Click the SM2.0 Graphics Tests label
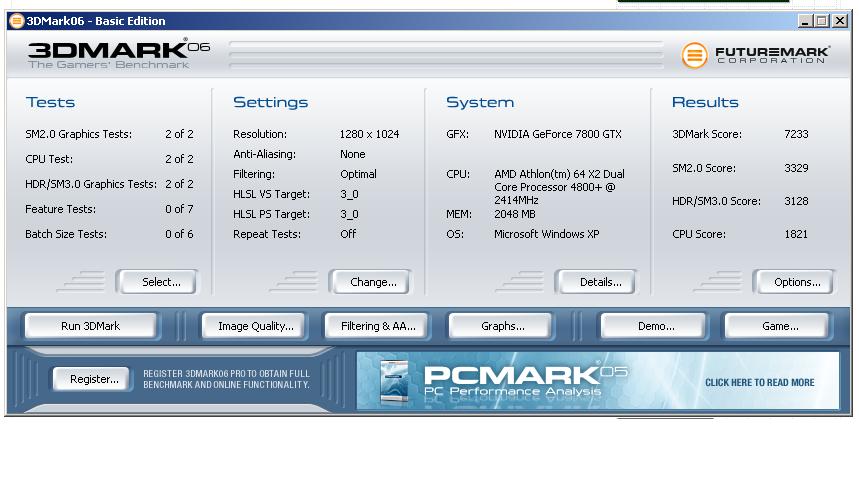Screen dimensions: 859x482 (78, 134)
